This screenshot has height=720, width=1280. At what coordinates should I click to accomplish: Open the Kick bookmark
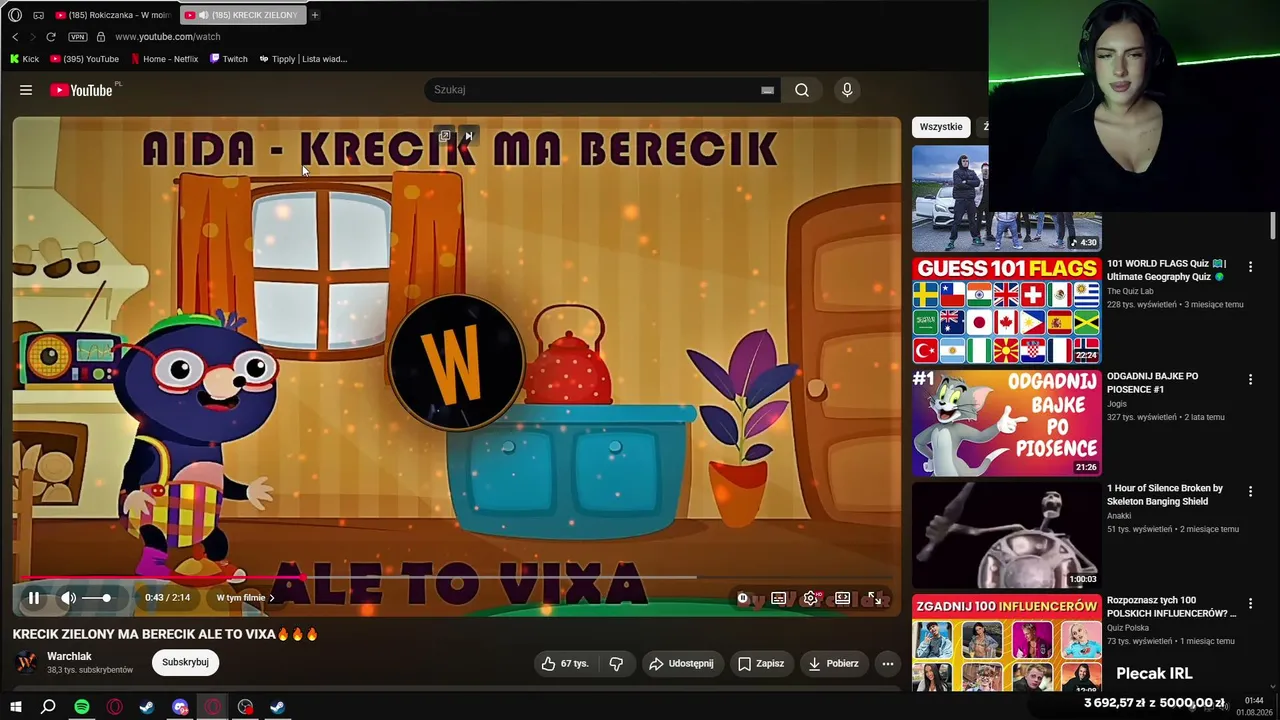click(24, 59)
